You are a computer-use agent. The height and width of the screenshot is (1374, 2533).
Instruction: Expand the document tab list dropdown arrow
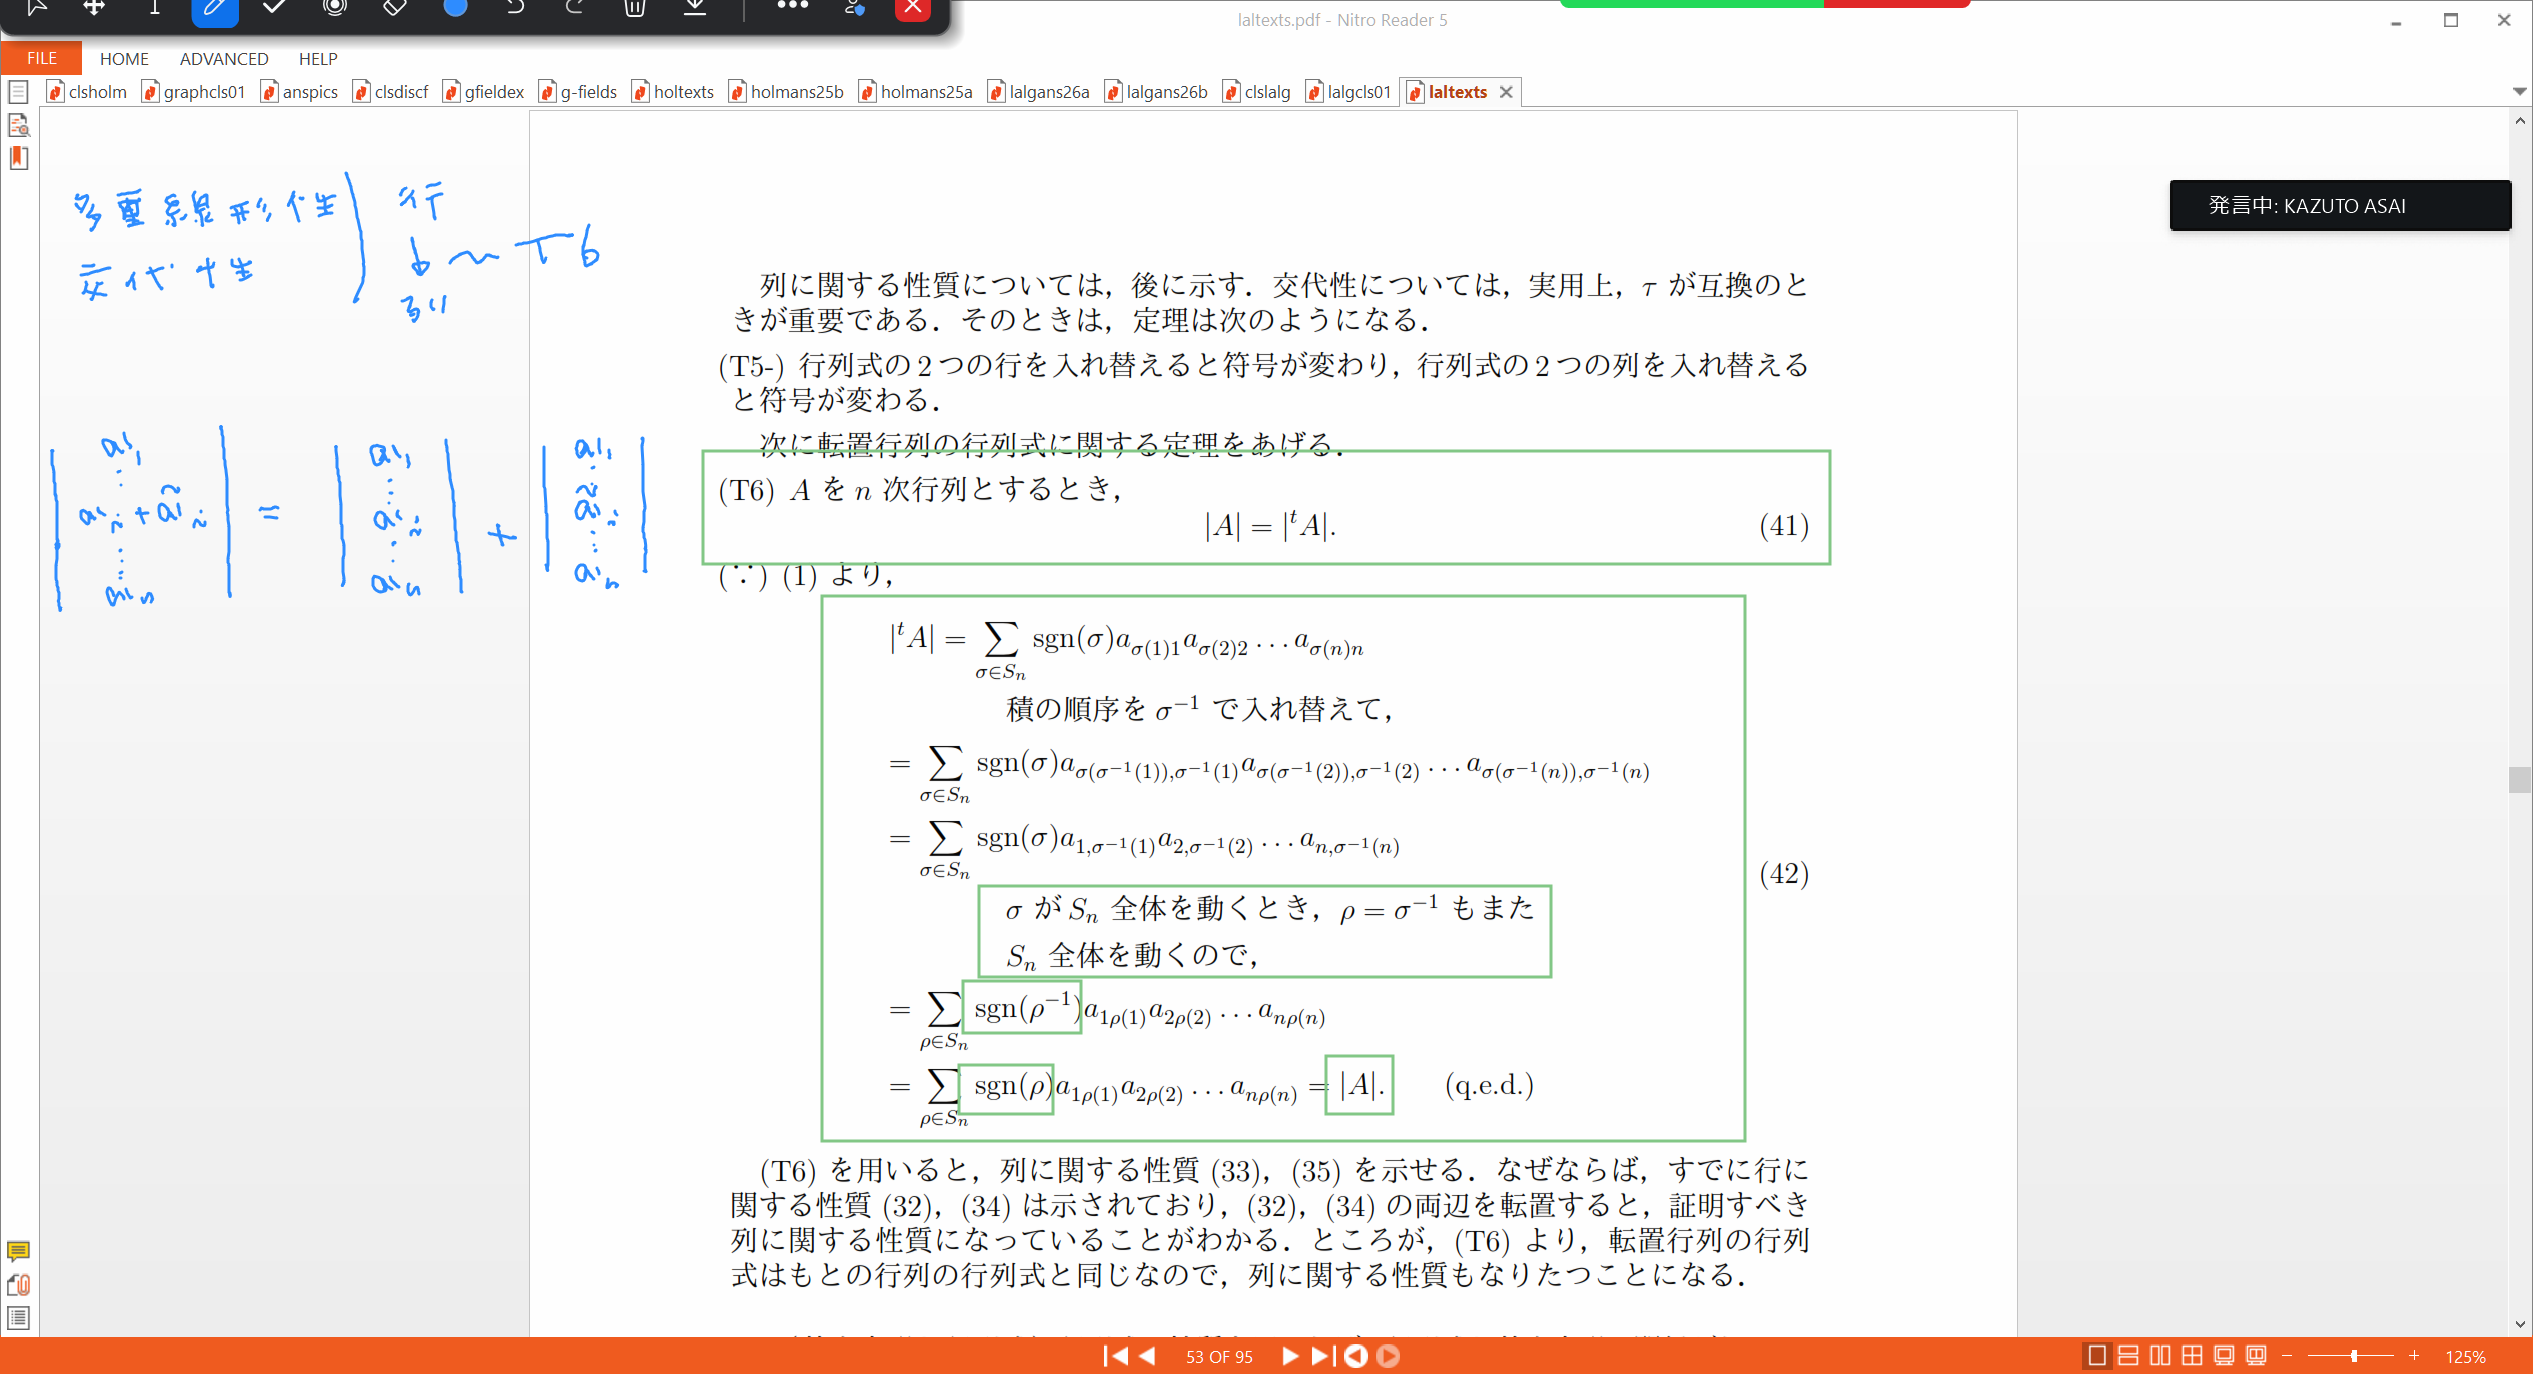(x=2519, y=91)
